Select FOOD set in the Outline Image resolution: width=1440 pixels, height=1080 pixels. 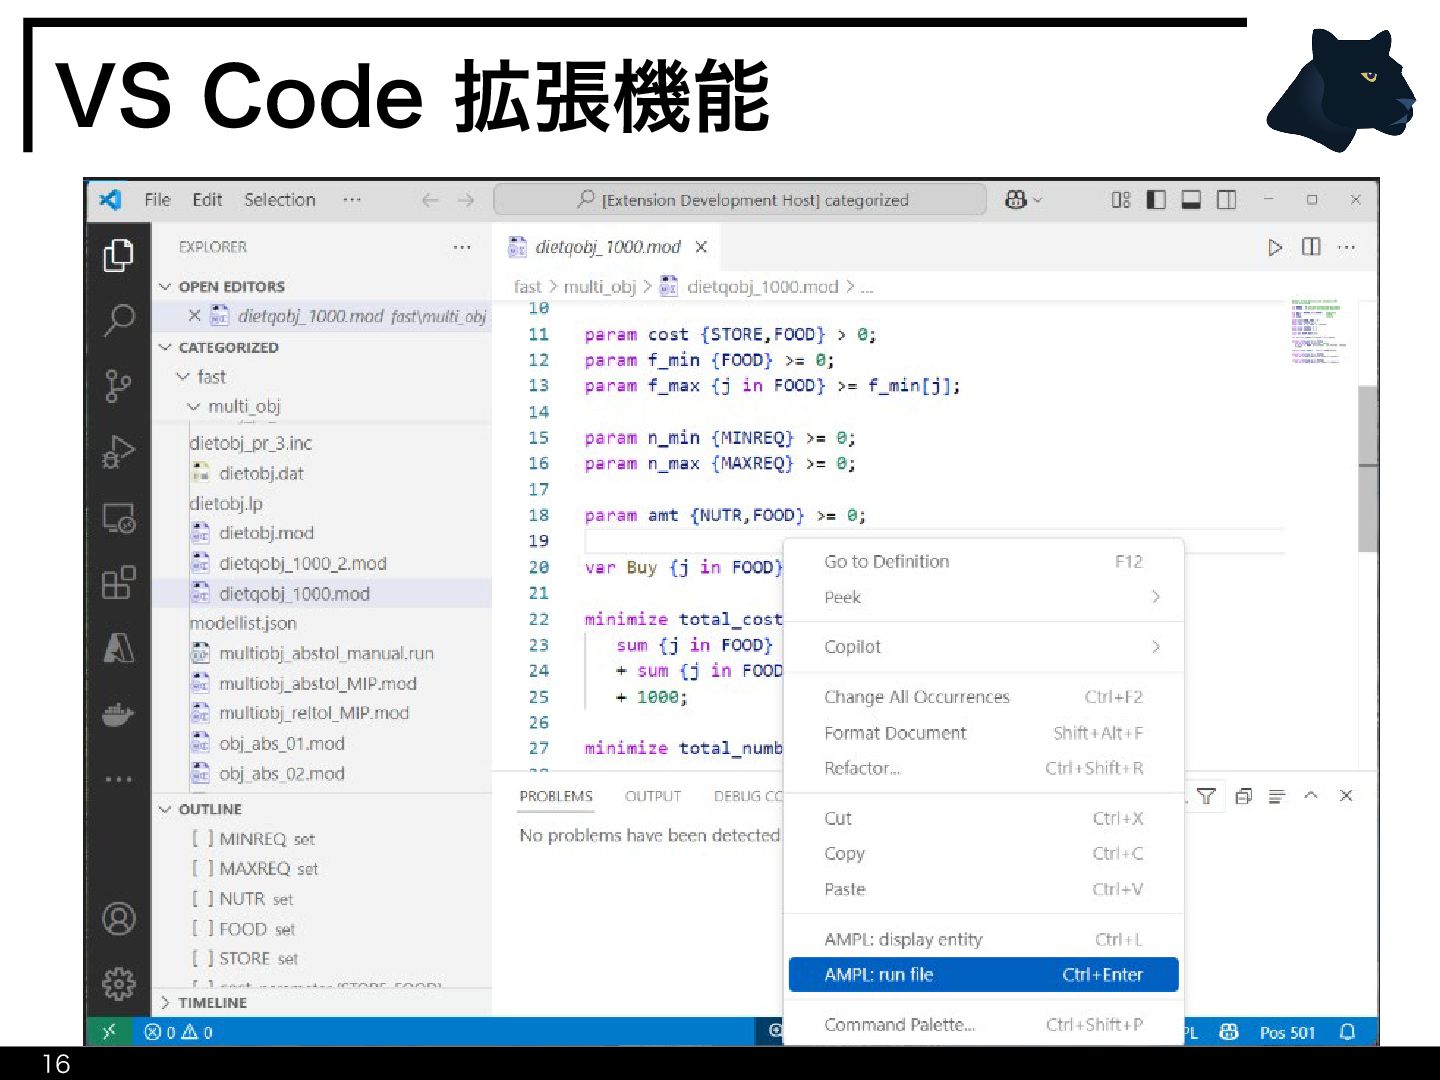(x=256, y=929)
